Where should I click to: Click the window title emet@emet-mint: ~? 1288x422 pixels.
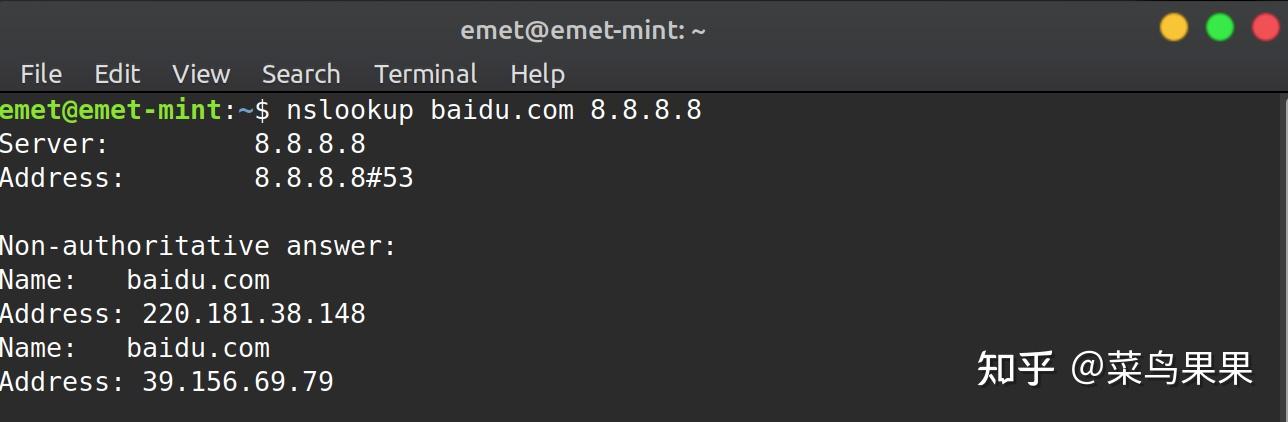[x=583, y=30]
